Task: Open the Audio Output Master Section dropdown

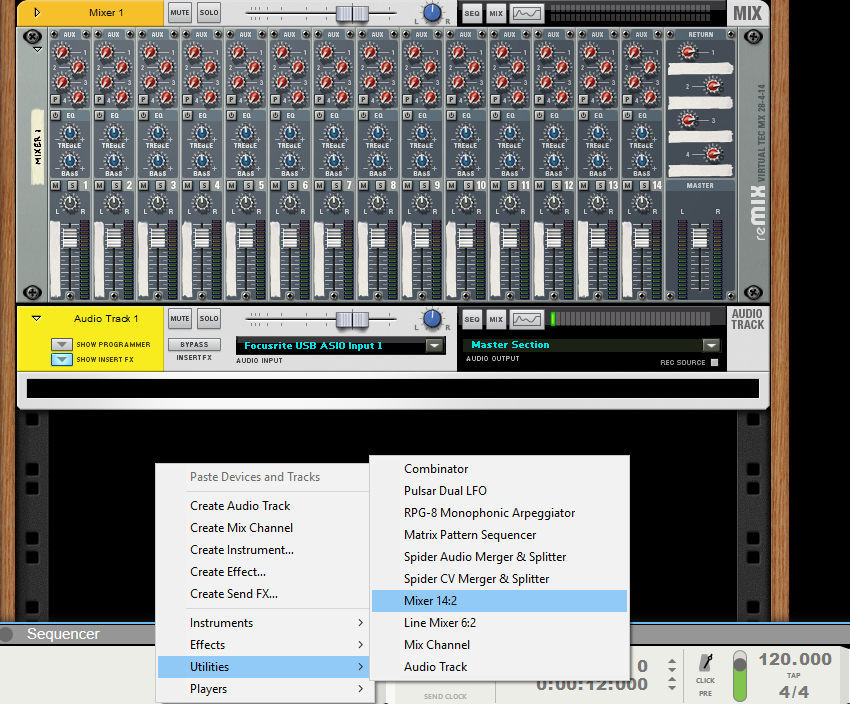Action: point(711,345)
